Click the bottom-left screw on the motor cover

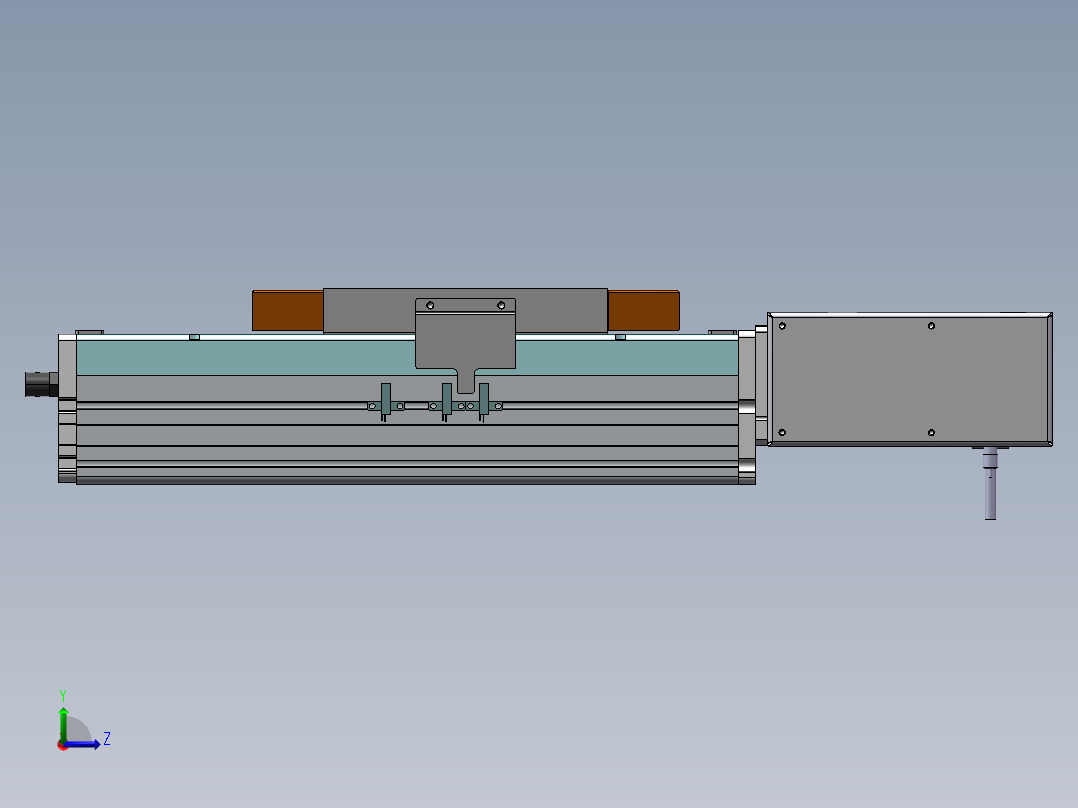pyautogui.click(x=782, y=433)
